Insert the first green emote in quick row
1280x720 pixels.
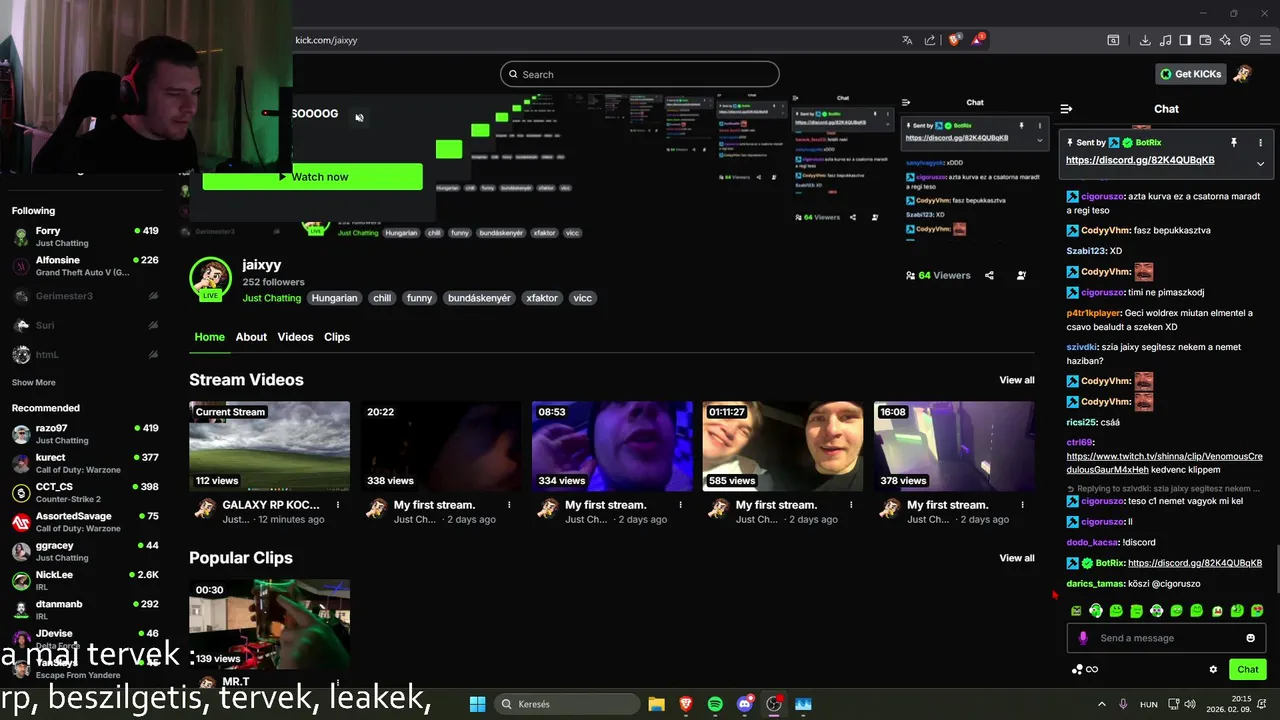tap(1076, 611)
